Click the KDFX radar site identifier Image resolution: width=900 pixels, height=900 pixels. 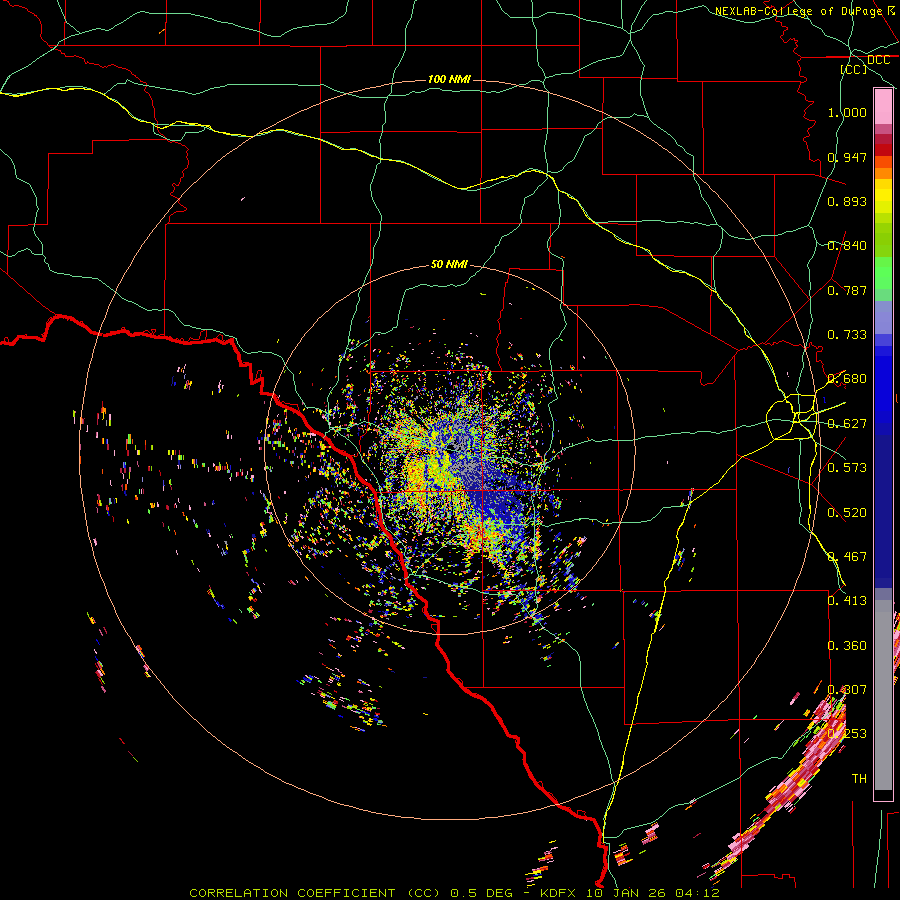pyautogui.click(x=560, y=893)
